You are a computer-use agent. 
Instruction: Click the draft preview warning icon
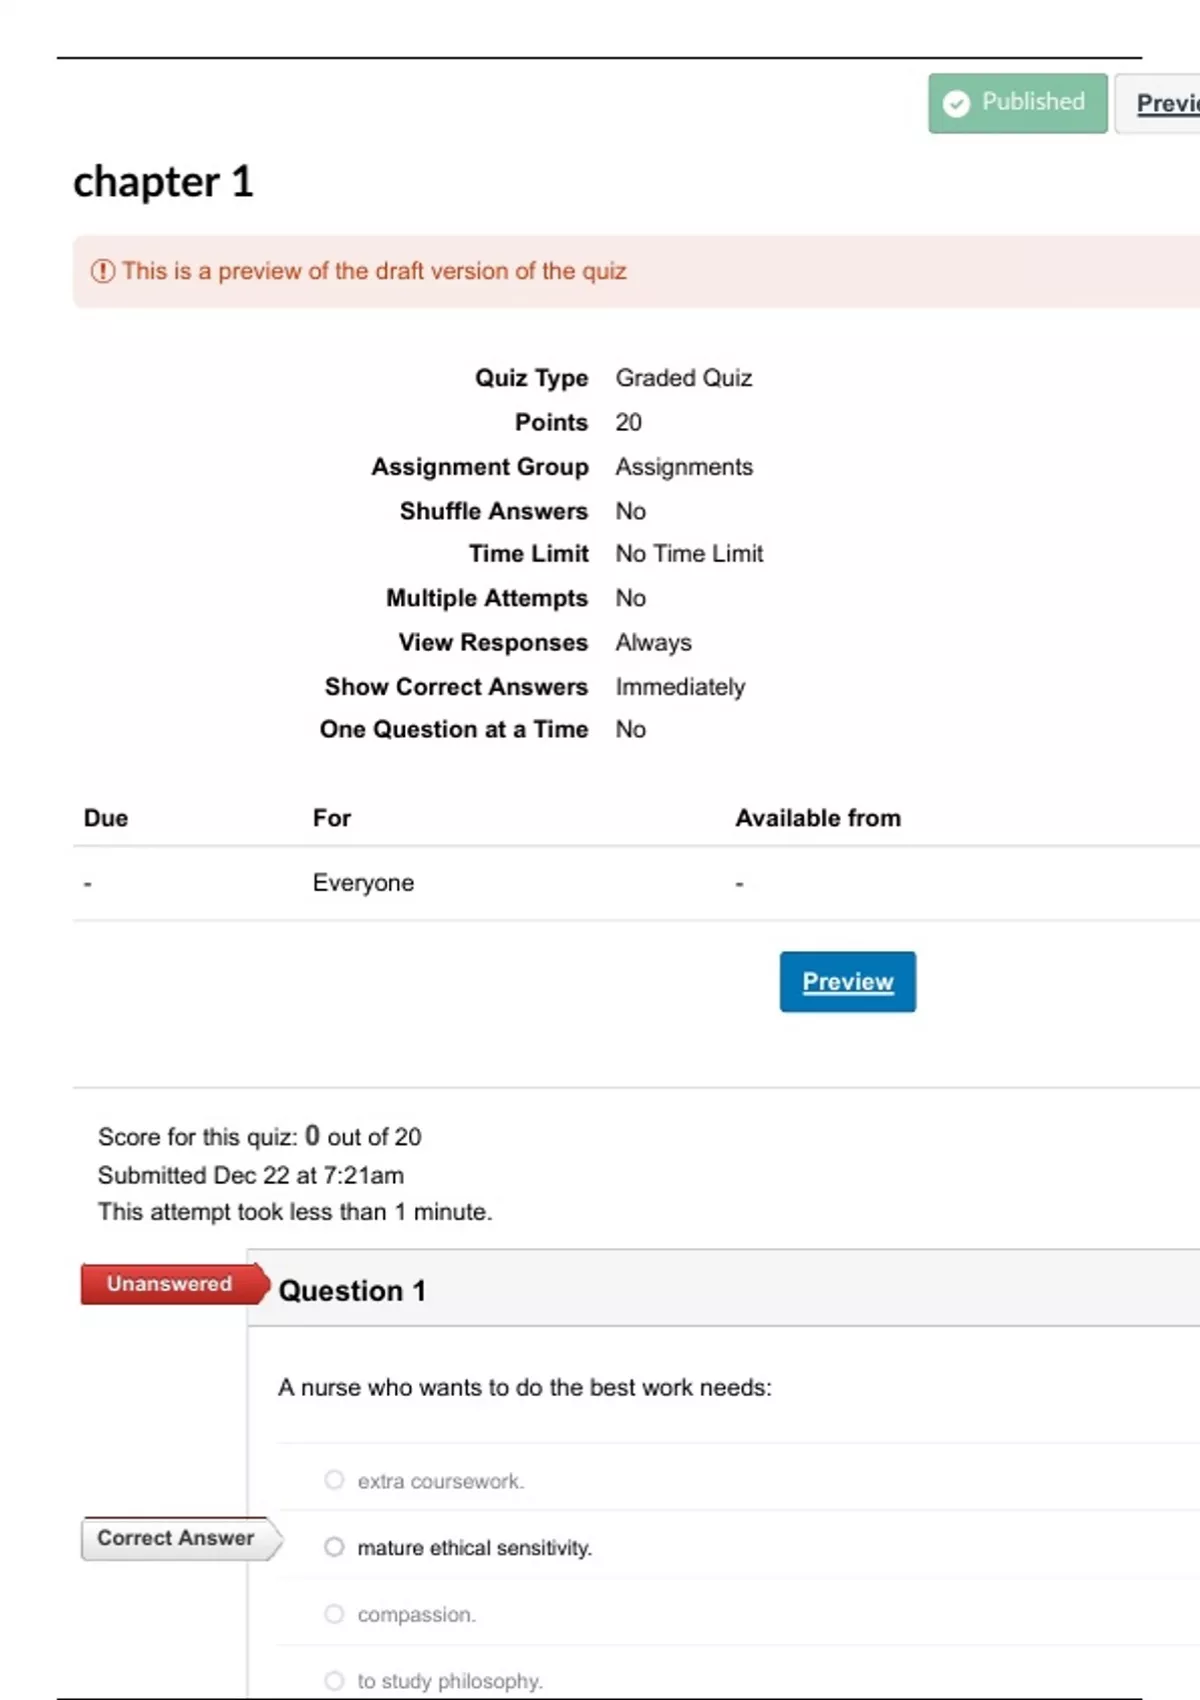click(103, 271)
